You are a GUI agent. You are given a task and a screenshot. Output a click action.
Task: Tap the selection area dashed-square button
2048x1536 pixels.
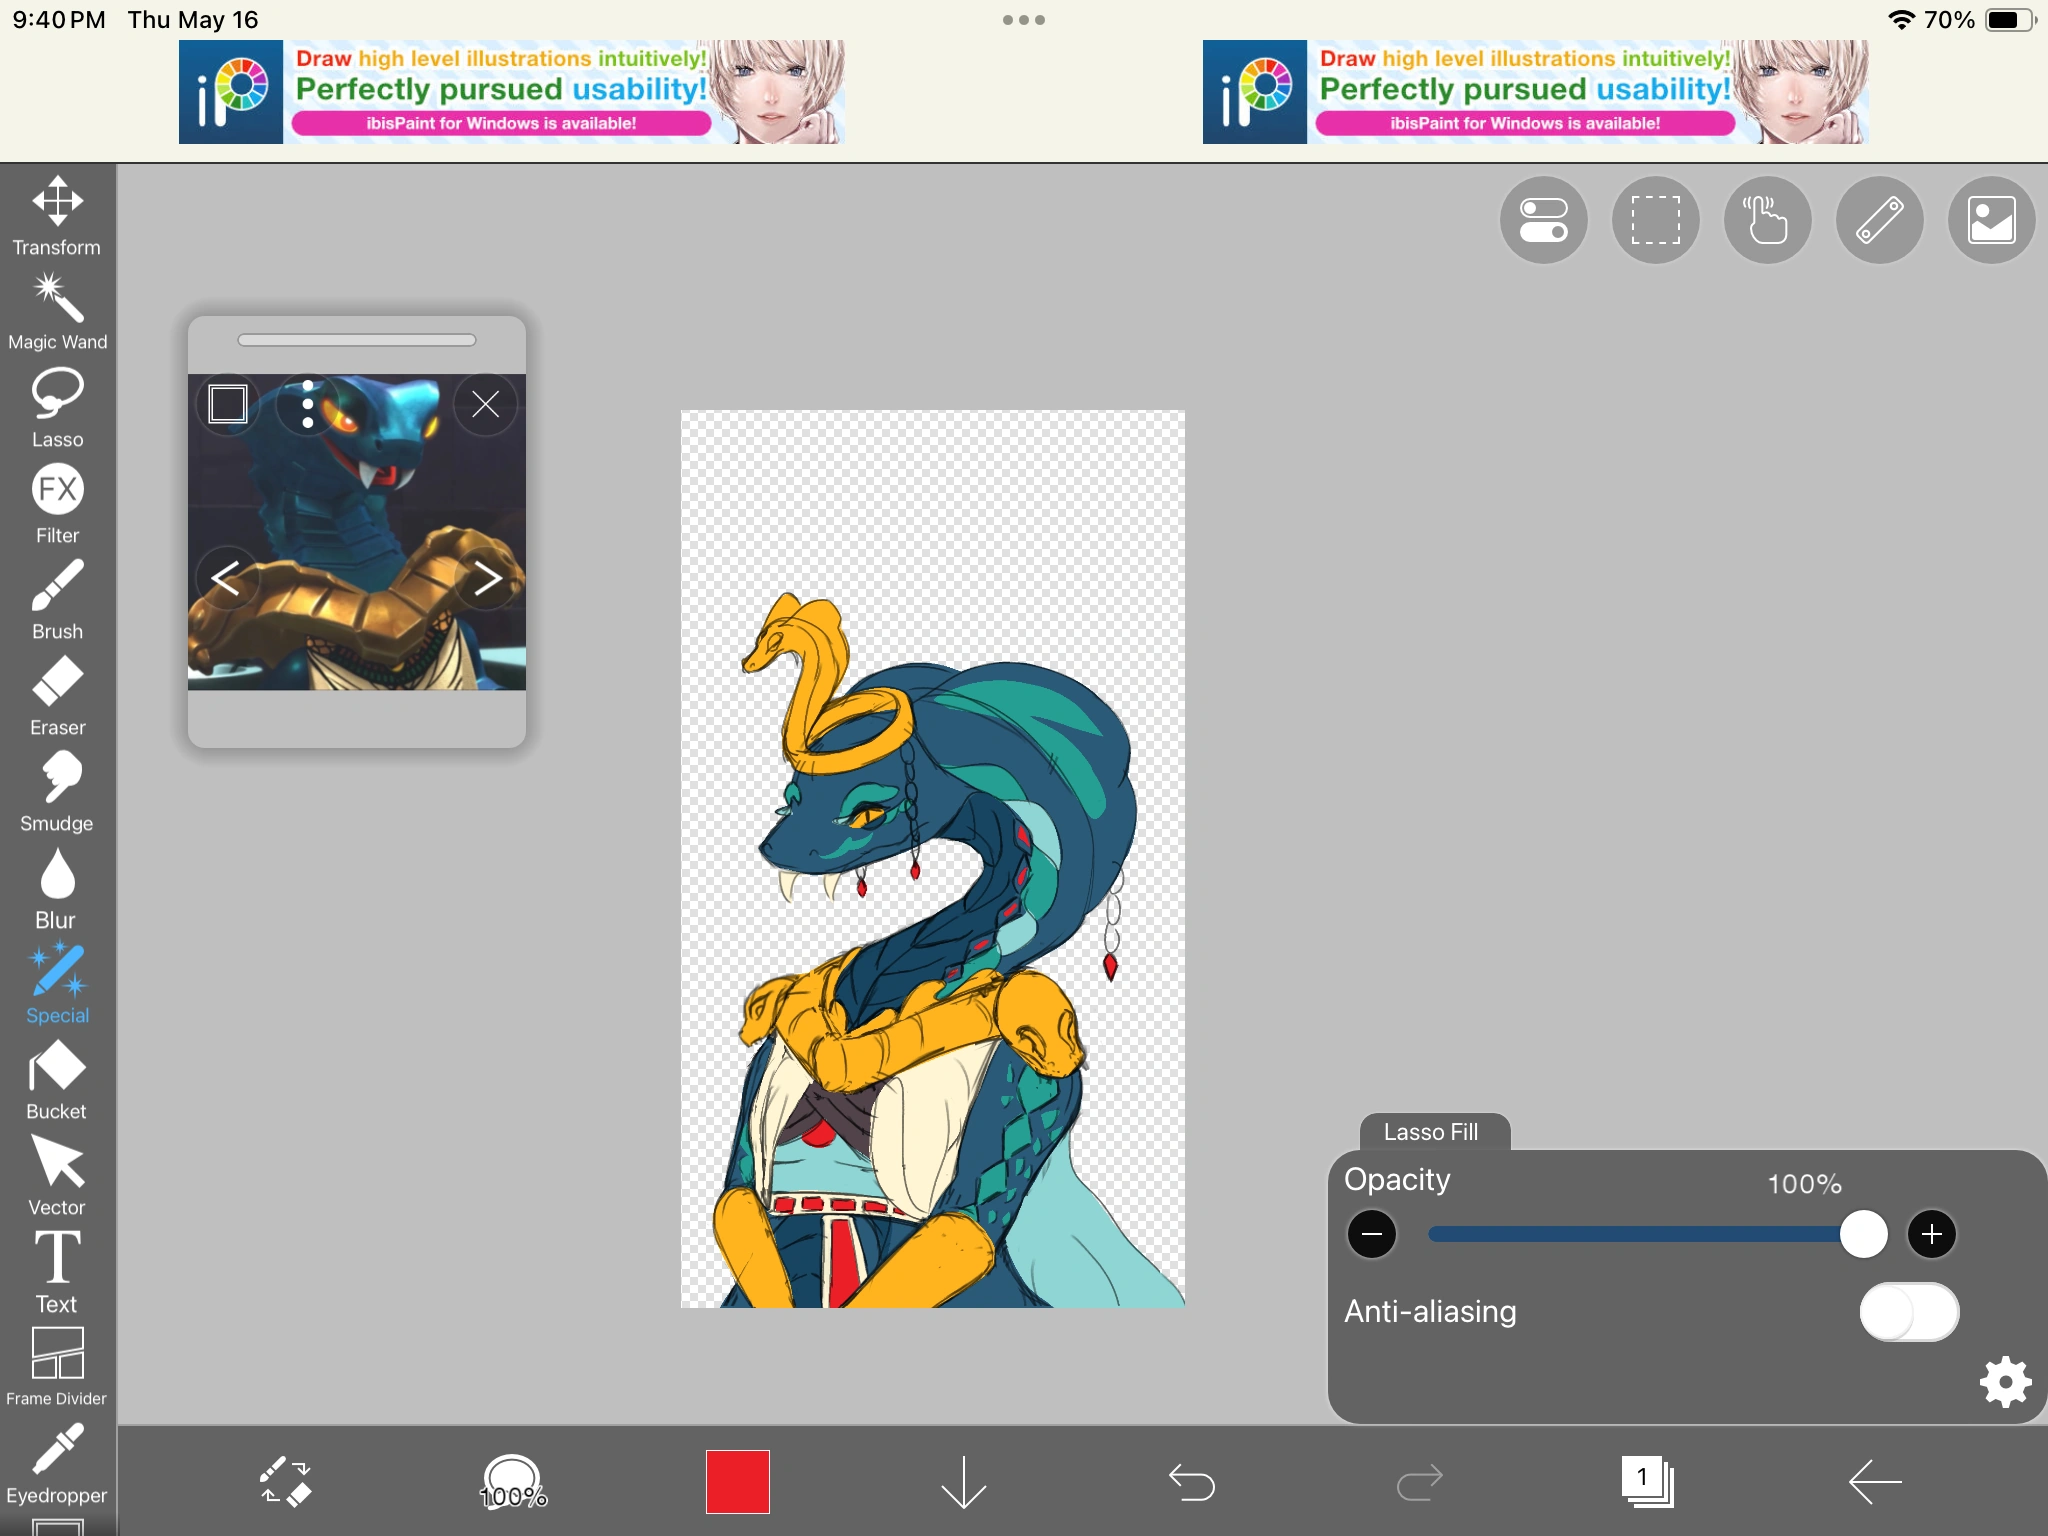click(1655, 220)
